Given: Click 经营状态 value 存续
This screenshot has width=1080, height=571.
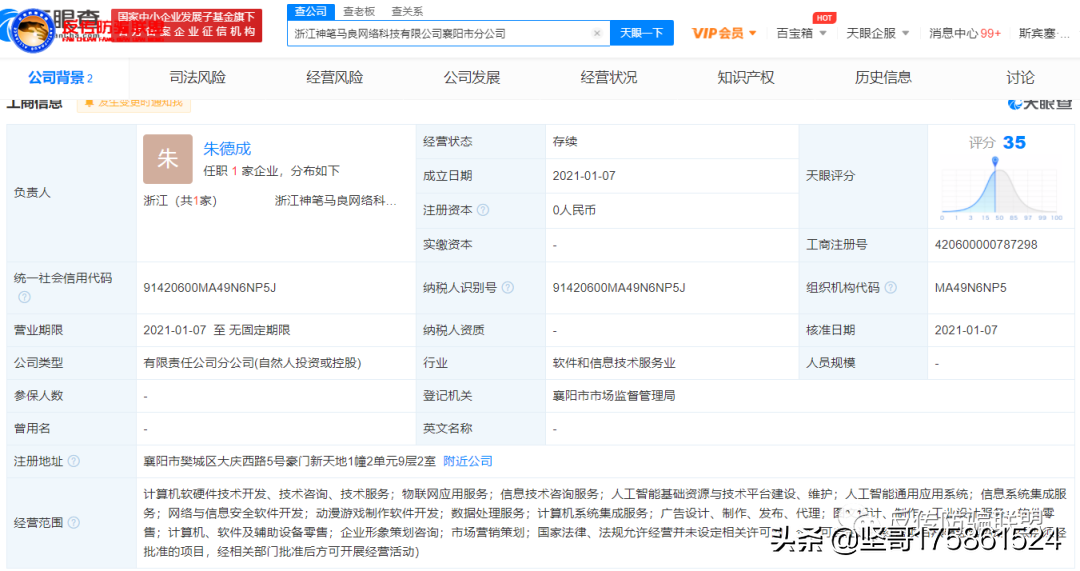Looking at the screenshot, I should point(565,142).
